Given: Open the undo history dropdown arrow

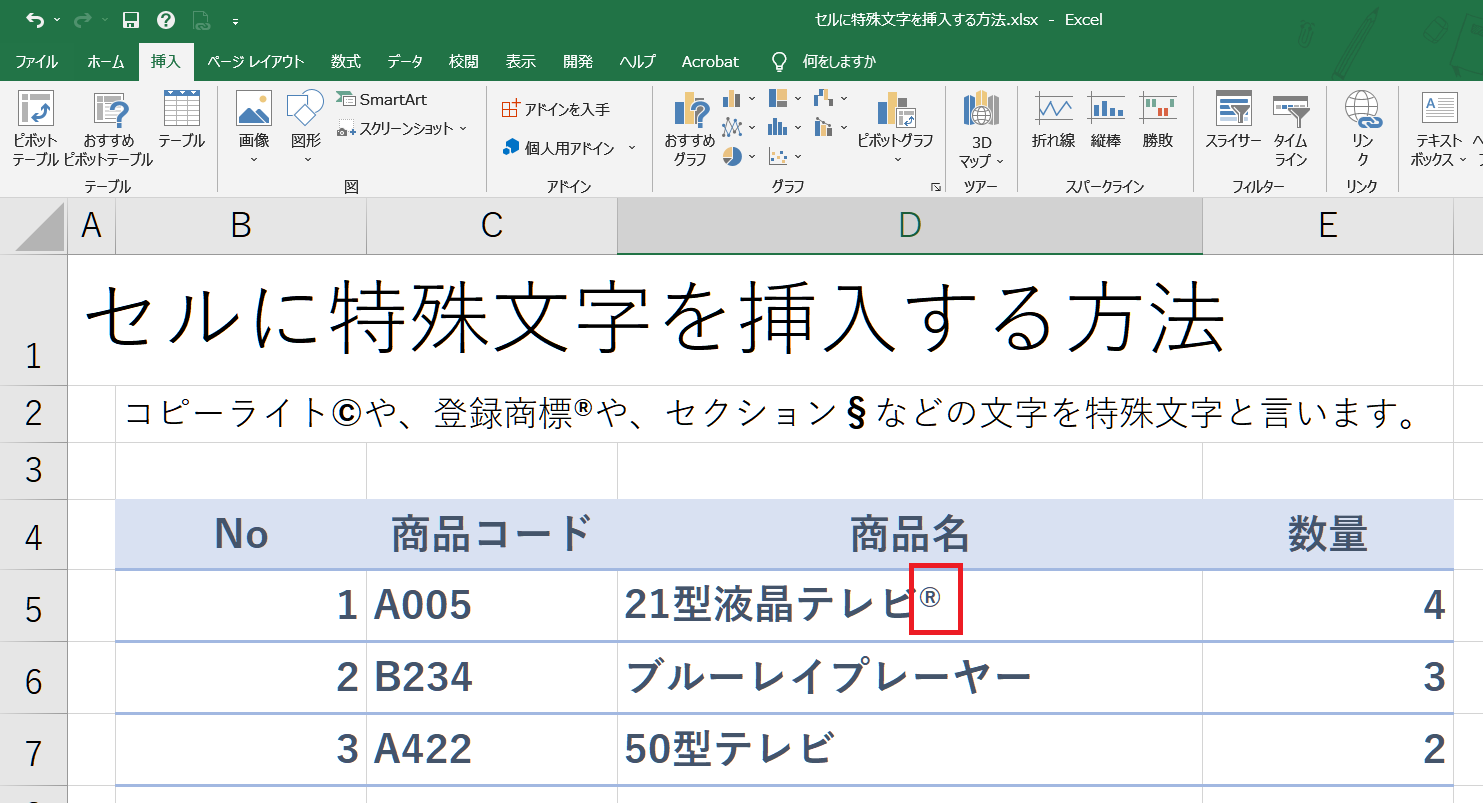Looking at the screenshot, I should coord(56,20).
